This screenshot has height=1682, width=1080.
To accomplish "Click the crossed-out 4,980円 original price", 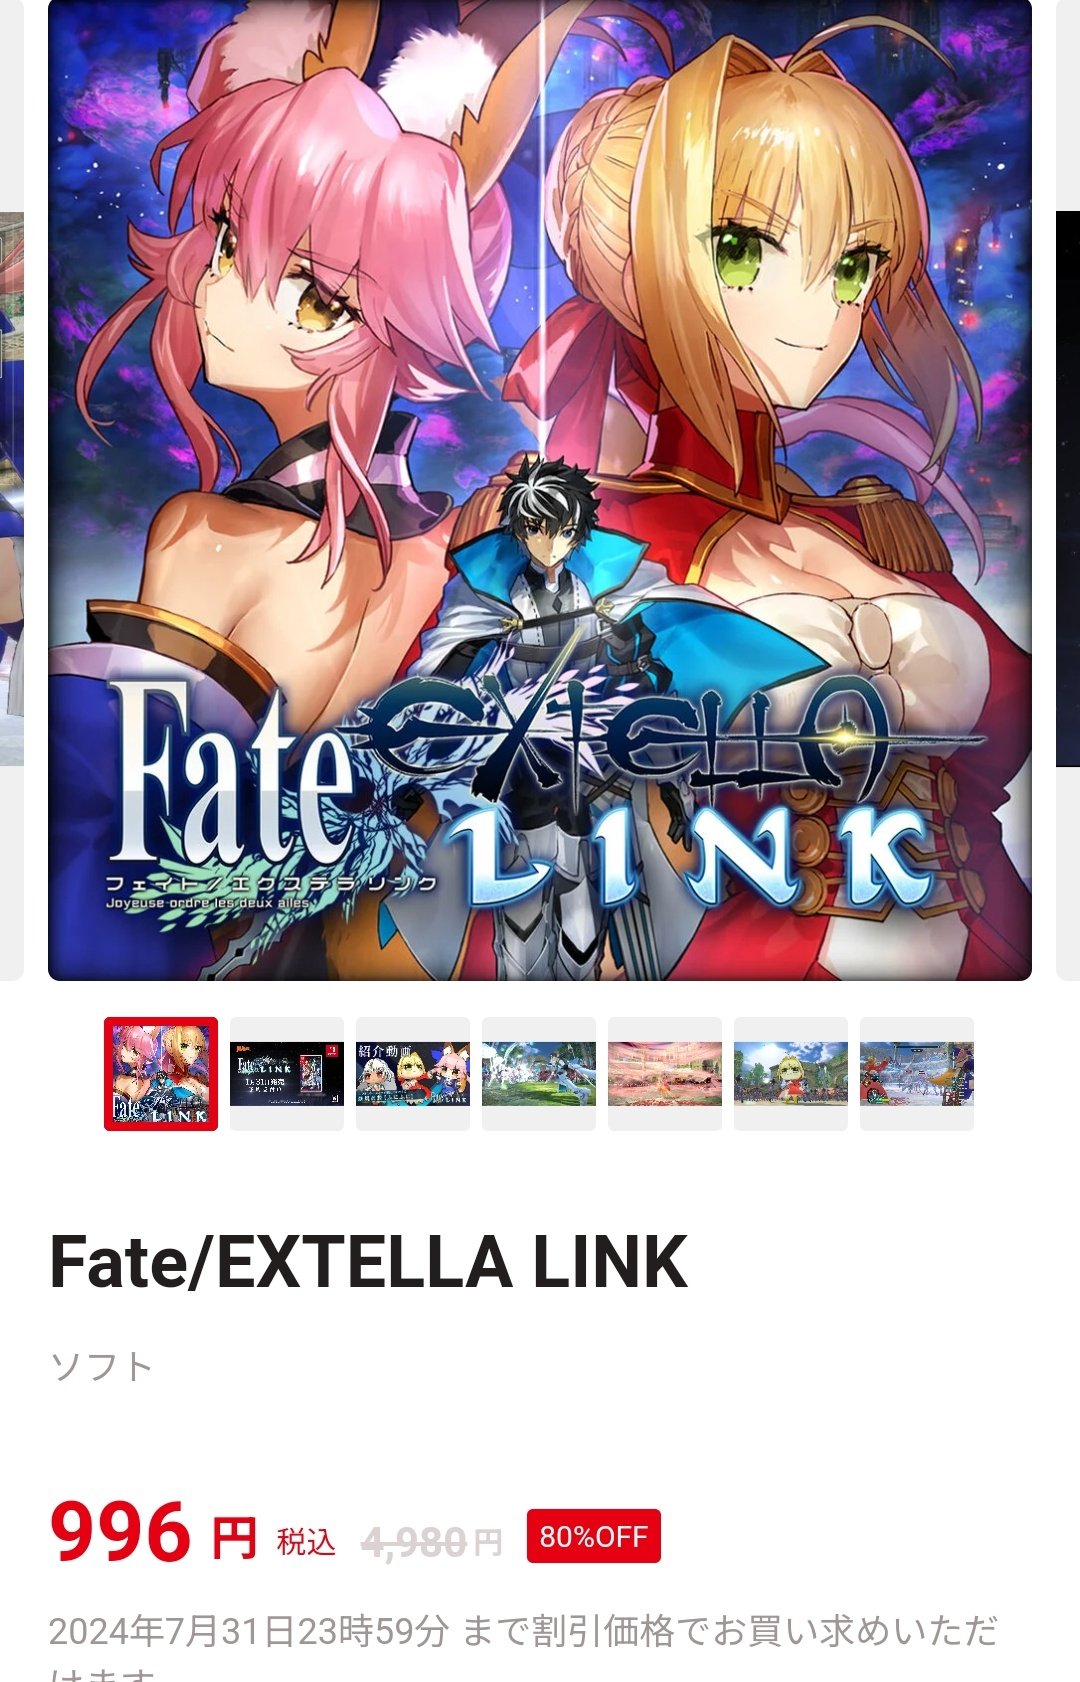I will tap(431, 1542).
